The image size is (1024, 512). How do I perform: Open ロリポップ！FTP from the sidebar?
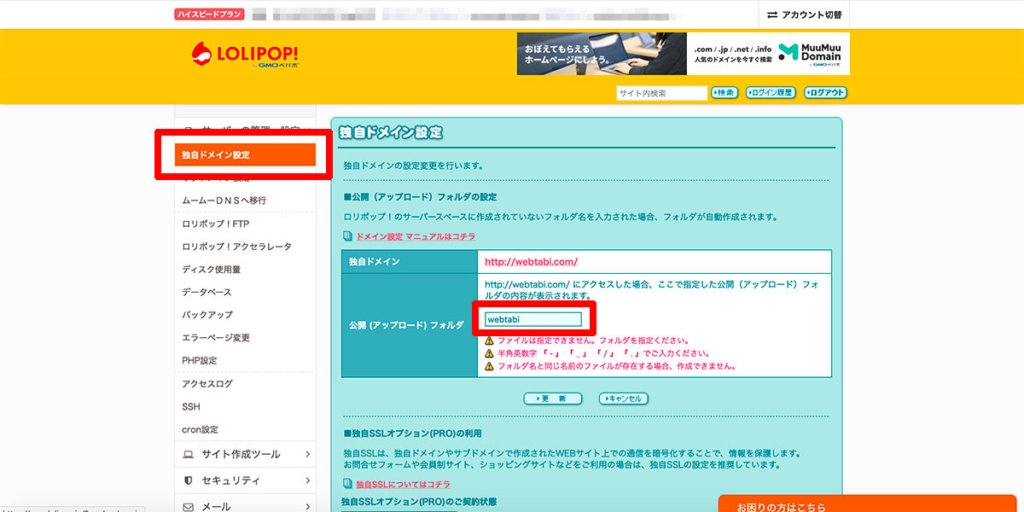click(215, 223)
